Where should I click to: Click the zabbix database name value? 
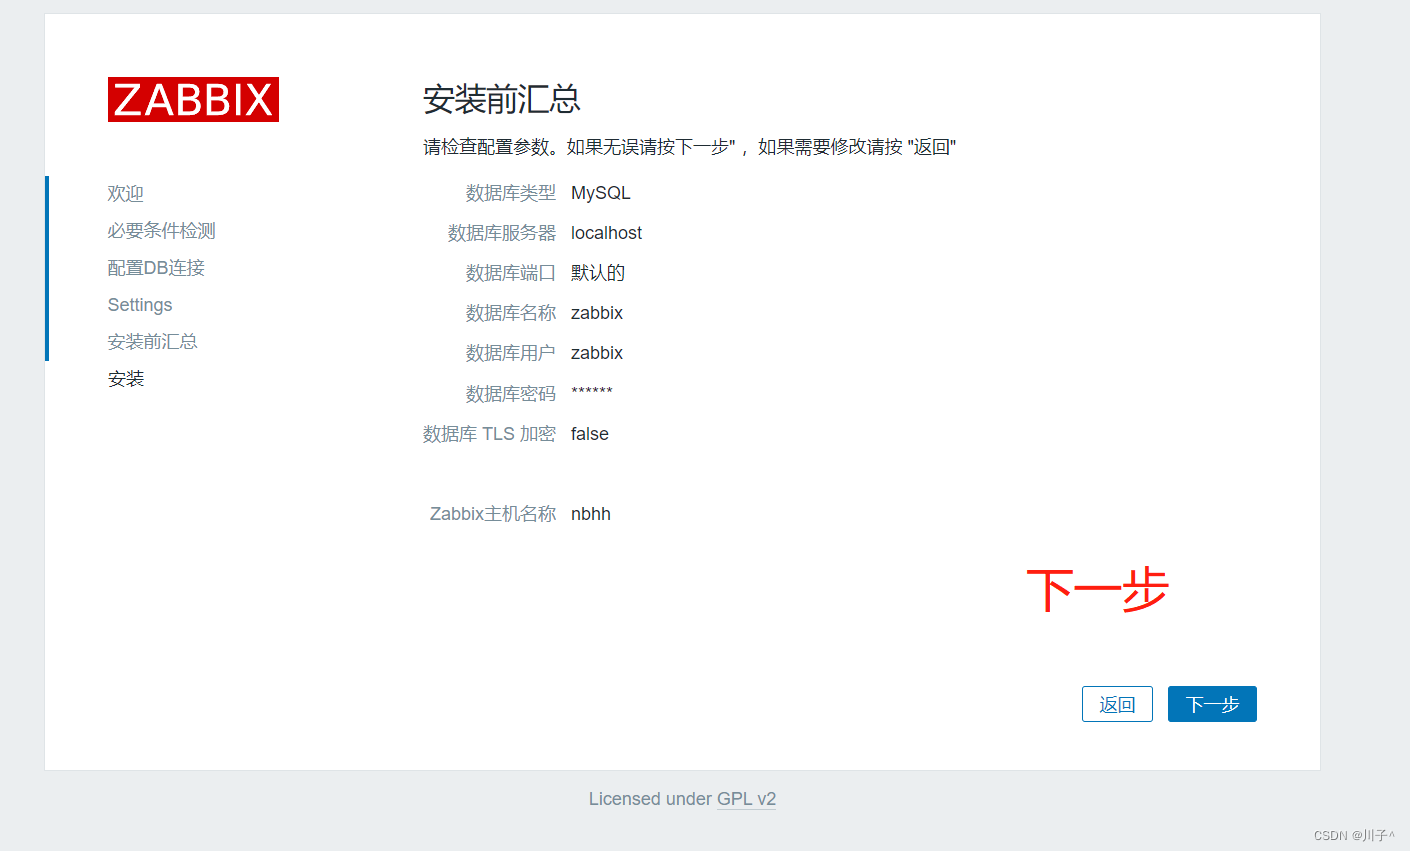point(596,312)
